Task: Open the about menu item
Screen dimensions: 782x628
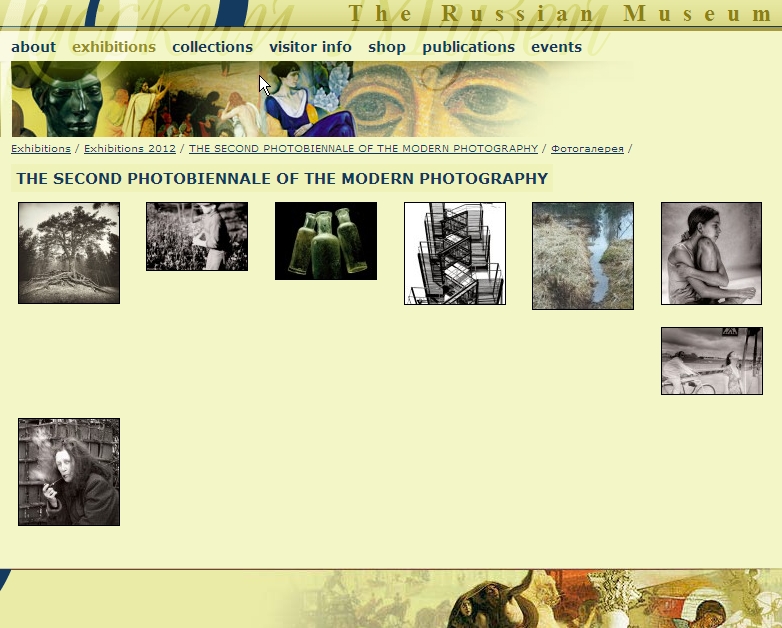Action: click(x=33, y=47)
